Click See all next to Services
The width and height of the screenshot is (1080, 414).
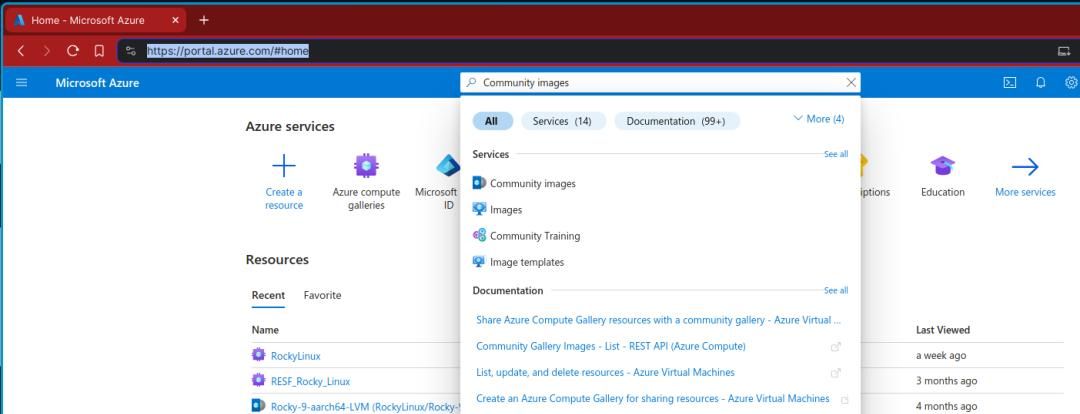click(836, 154)
